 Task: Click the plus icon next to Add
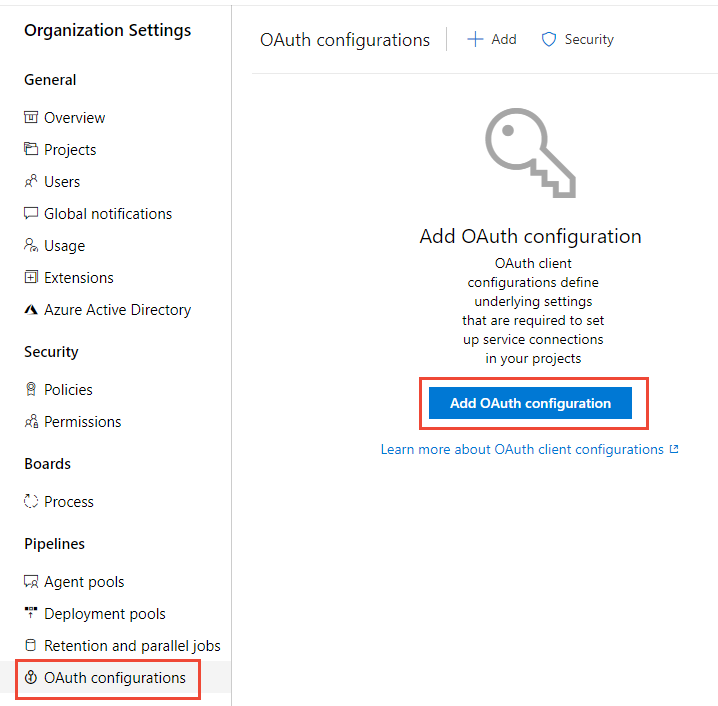click(475, 39)
